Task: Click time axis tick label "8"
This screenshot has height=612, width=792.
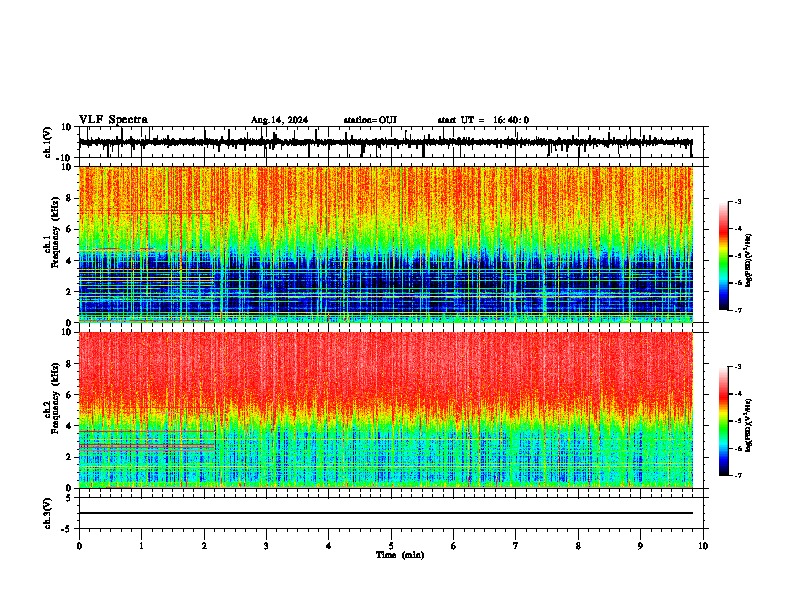Action: pyautogui.click(x=578, y=546)
